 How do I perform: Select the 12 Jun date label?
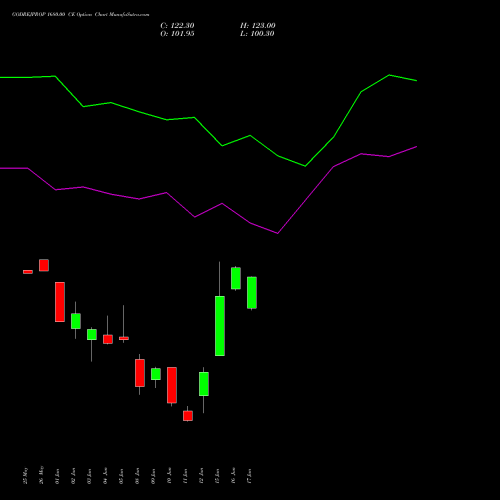click(x=202, y=476)
